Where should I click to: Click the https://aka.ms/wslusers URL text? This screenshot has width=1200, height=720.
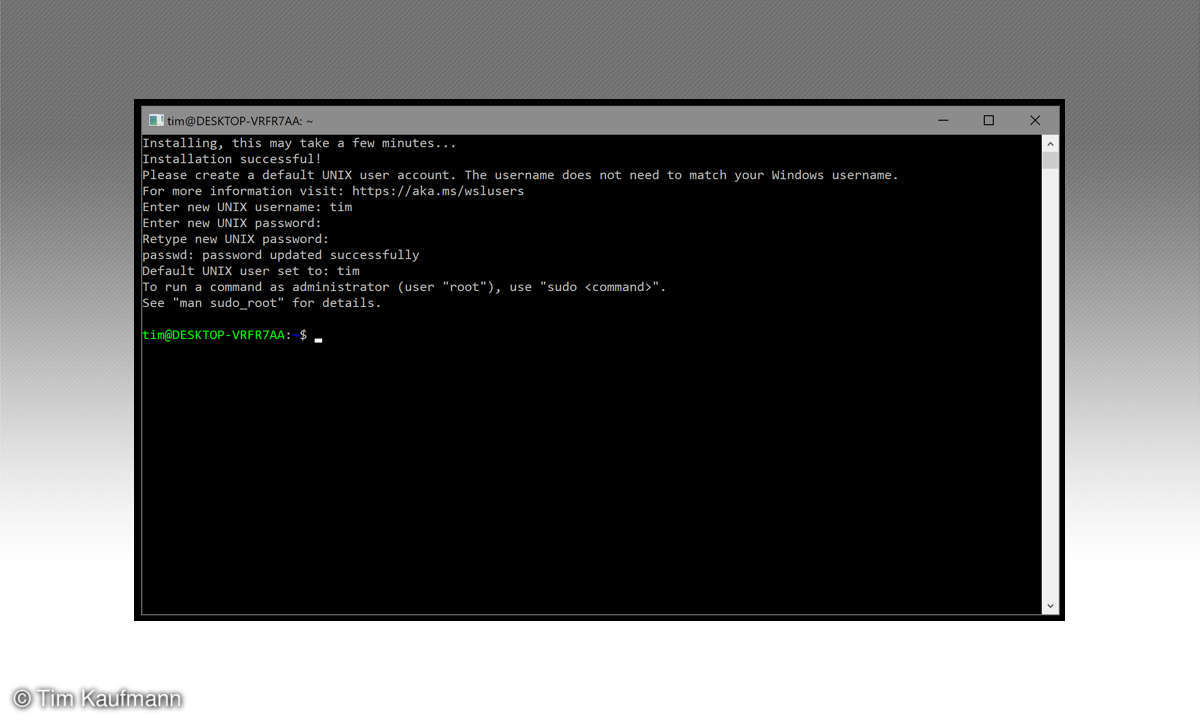coord(438,191)
